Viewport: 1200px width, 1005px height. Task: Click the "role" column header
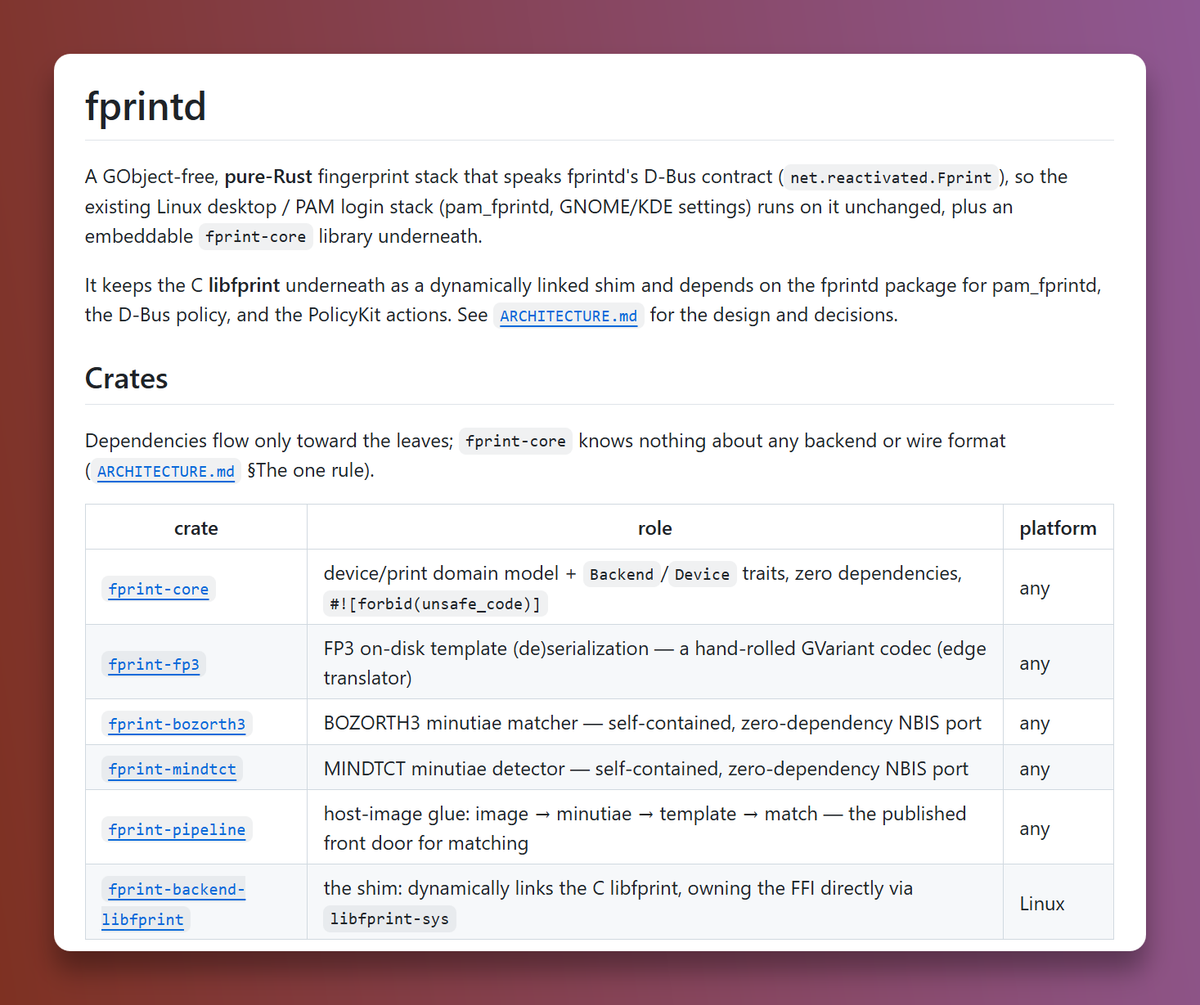pos(655,528)
